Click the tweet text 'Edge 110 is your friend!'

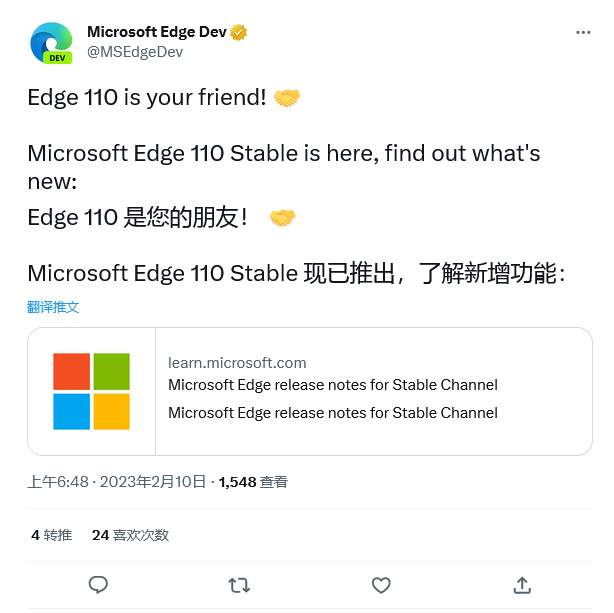click(x=146, y=98)
